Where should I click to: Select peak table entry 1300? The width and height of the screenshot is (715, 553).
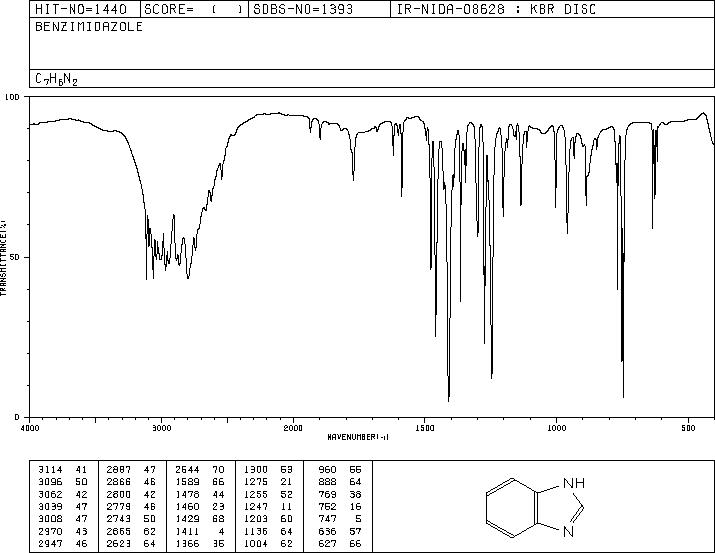click(x=268, y=470)
